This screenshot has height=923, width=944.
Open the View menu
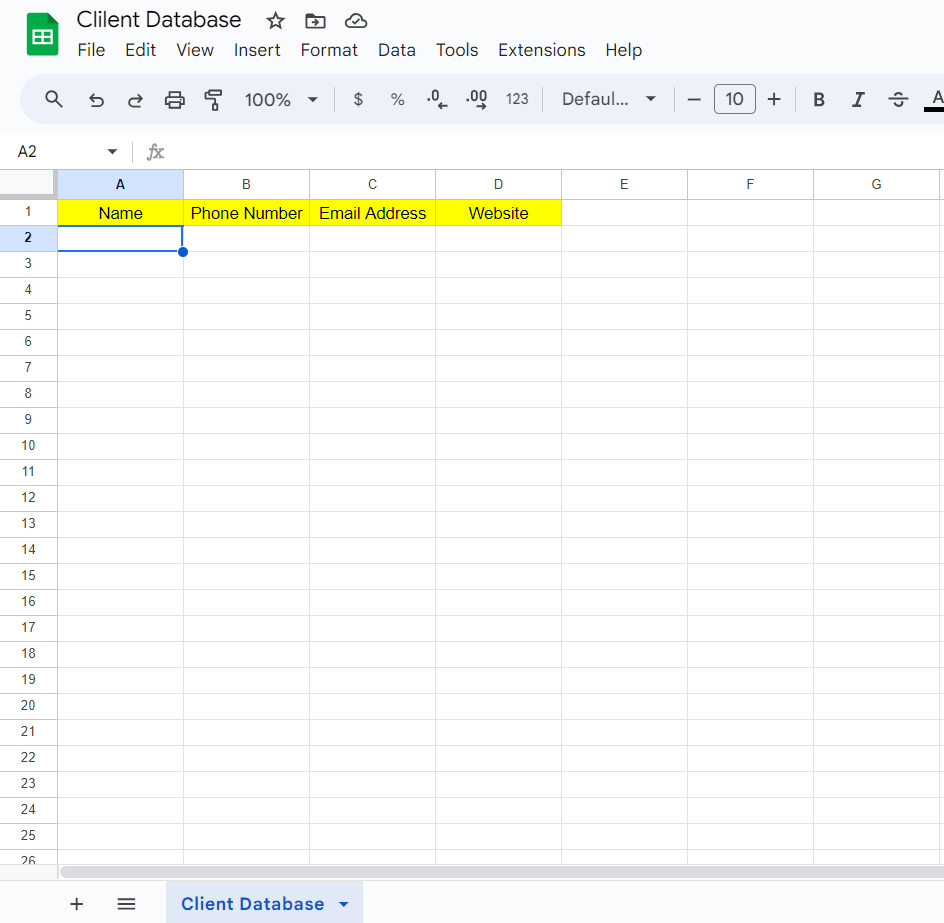pos(194,50)
